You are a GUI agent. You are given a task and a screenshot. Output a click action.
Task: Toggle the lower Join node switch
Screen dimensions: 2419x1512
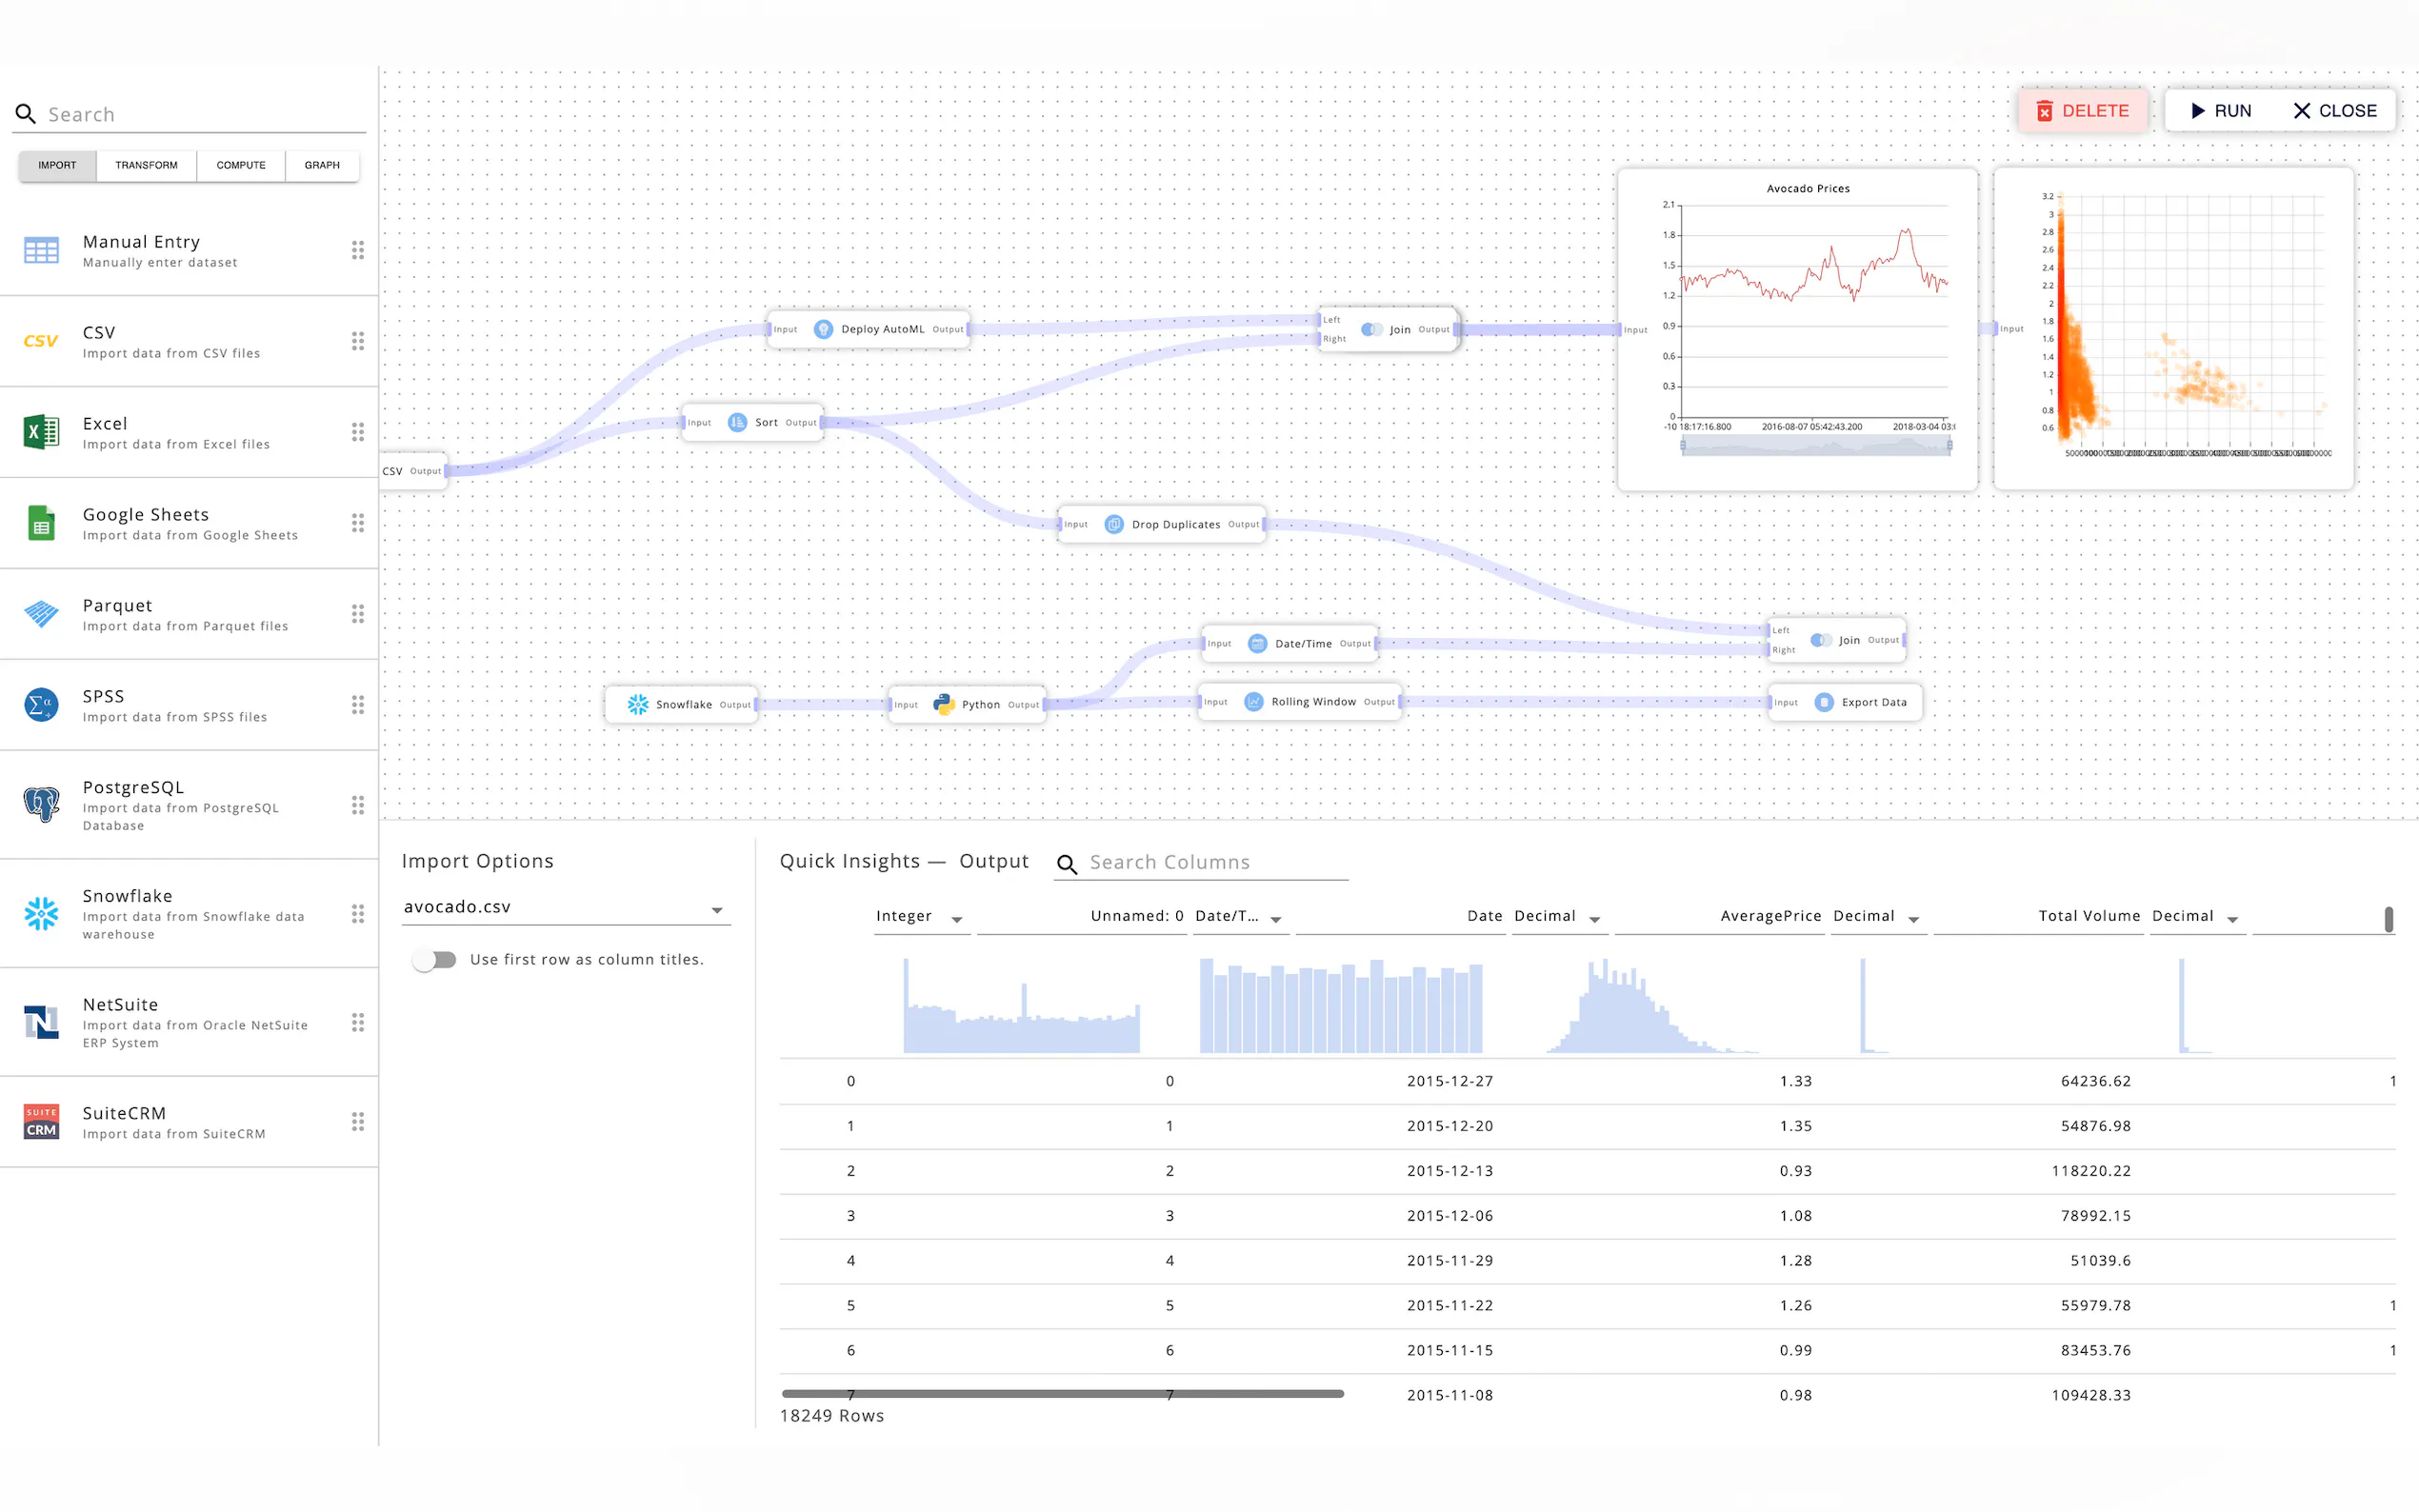(1820, 640)
